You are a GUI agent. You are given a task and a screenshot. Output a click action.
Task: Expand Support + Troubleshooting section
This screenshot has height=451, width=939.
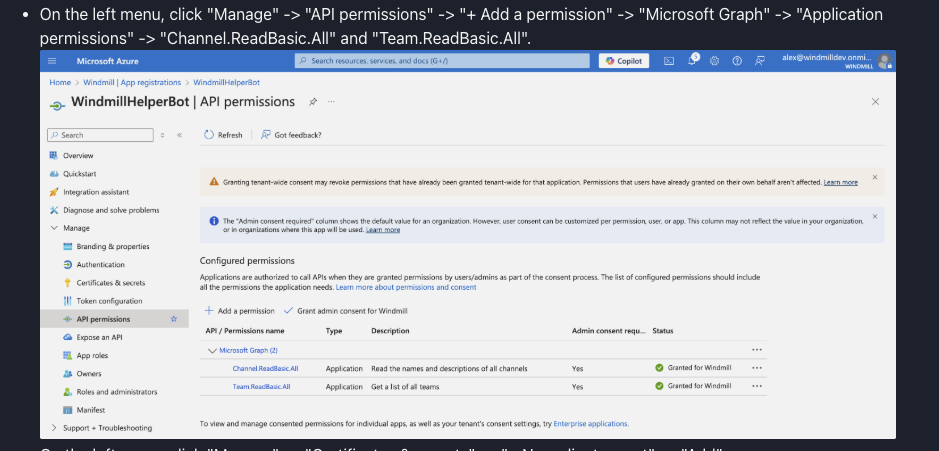pyautogui.click(x=54, y=428)
